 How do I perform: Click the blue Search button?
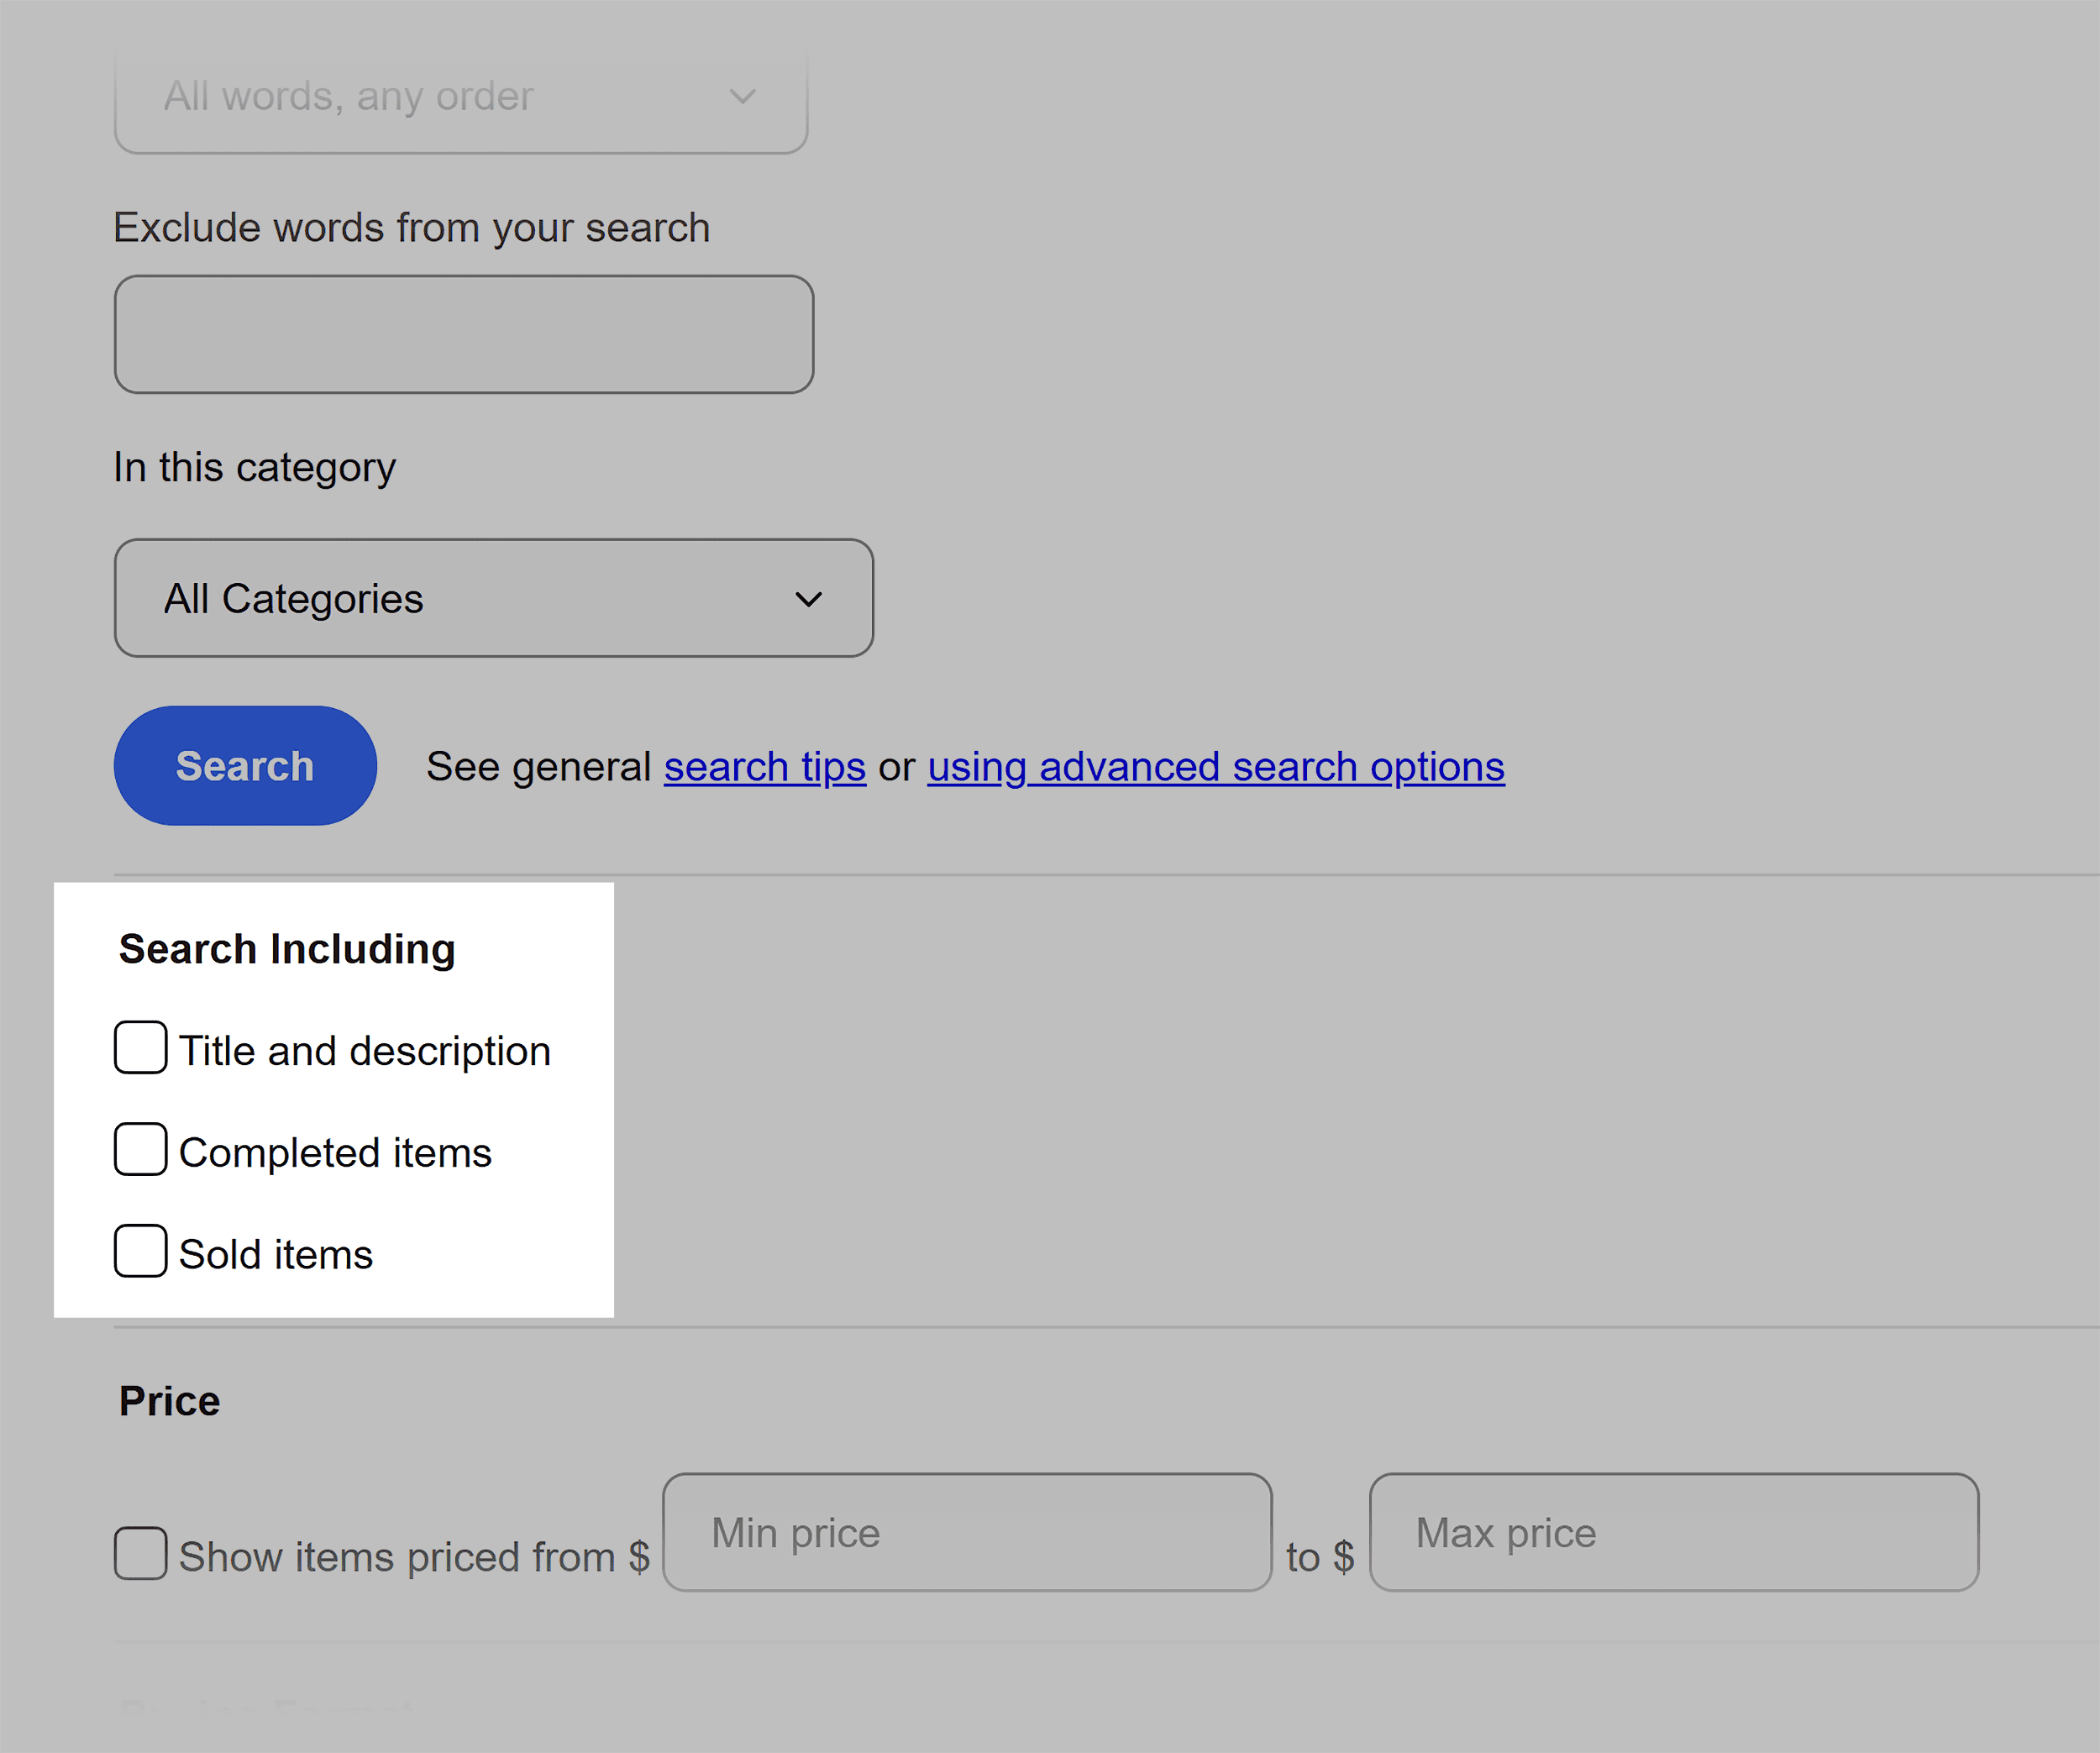click(x=245, y=766)
